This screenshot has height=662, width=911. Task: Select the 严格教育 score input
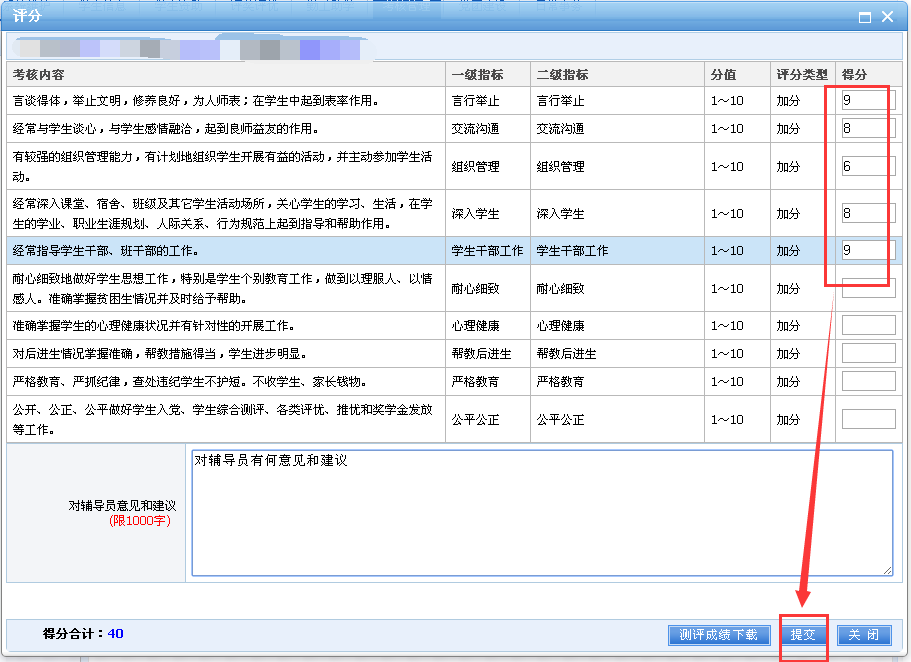(868, 382)
